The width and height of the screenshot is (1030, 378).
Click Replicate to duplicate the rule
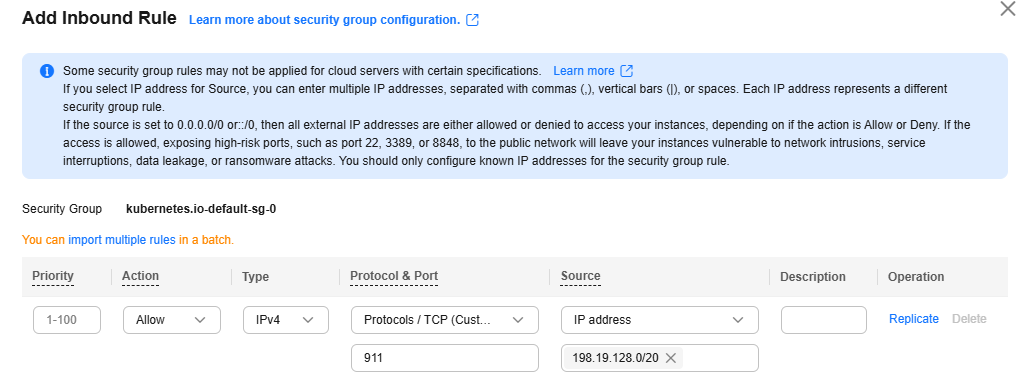tap(914, 319)
